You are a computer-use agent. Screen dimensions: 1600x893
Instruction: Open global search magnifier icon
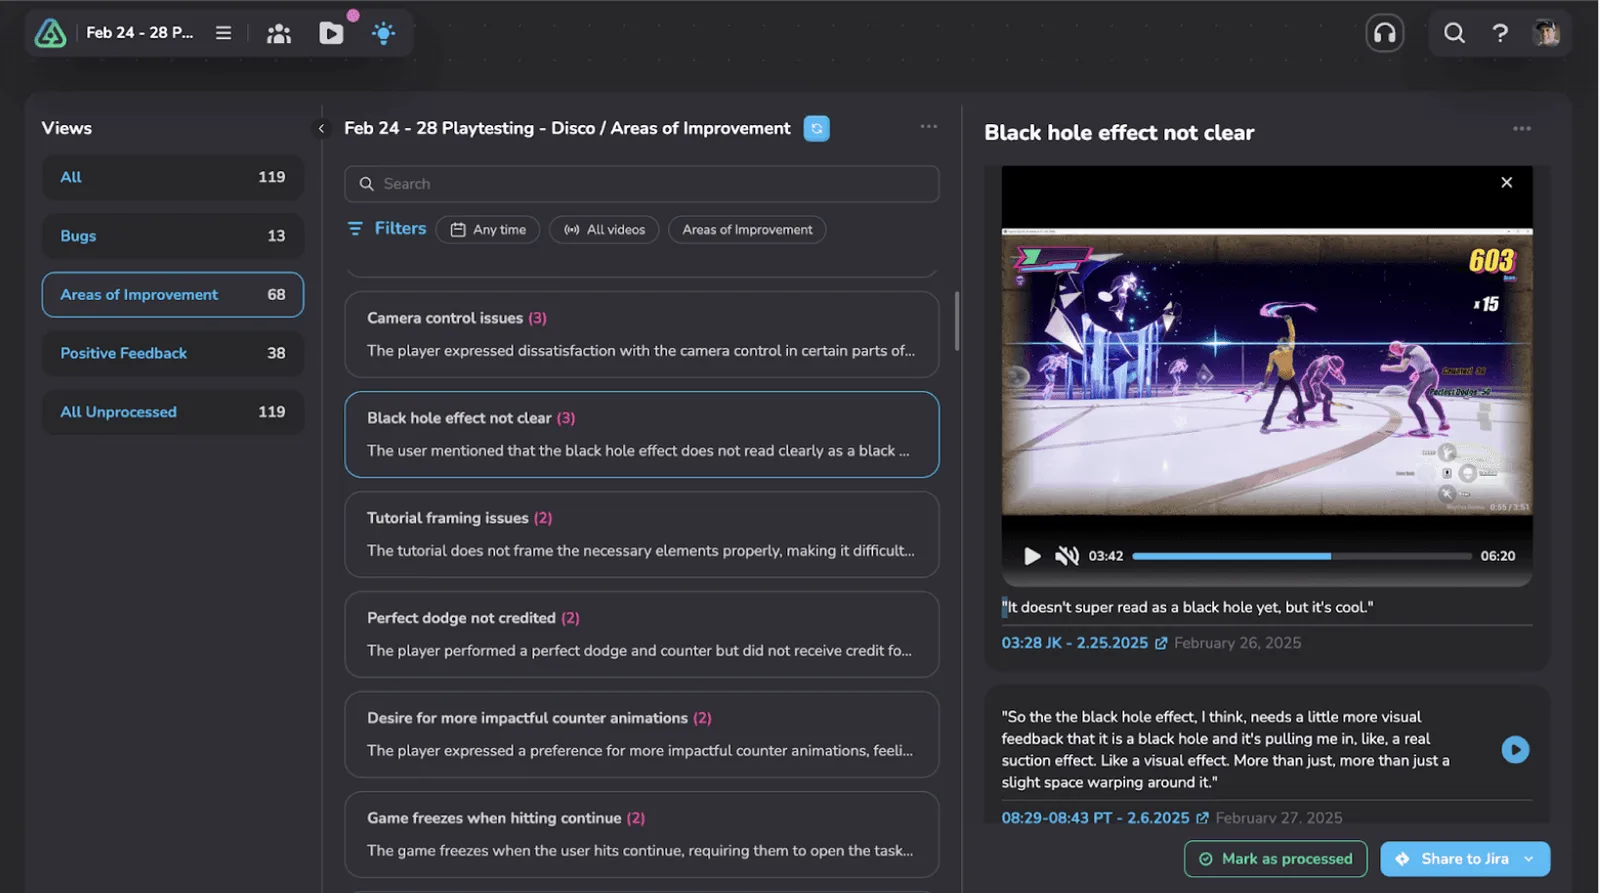click(1454, 33)
